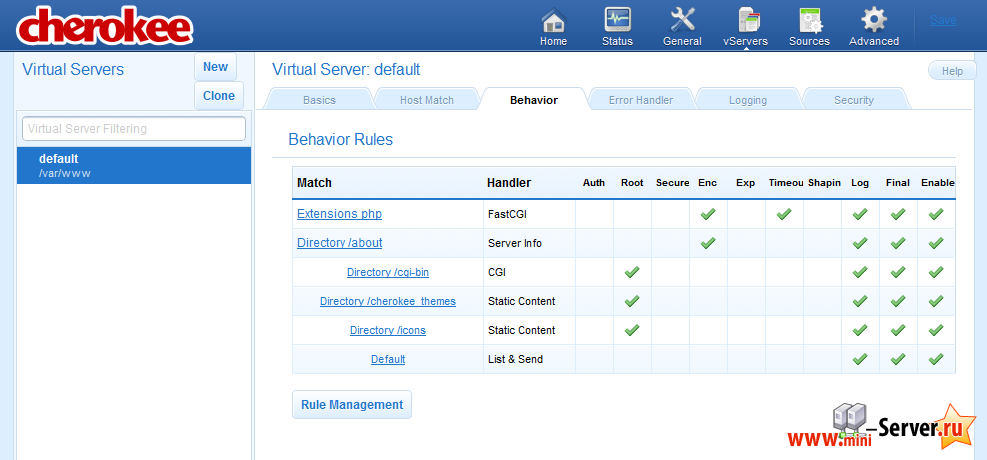The width and height of the screenshot is (987, 460).
Task: Click Log checkmark for Default rule
Action: coord(860,359)
